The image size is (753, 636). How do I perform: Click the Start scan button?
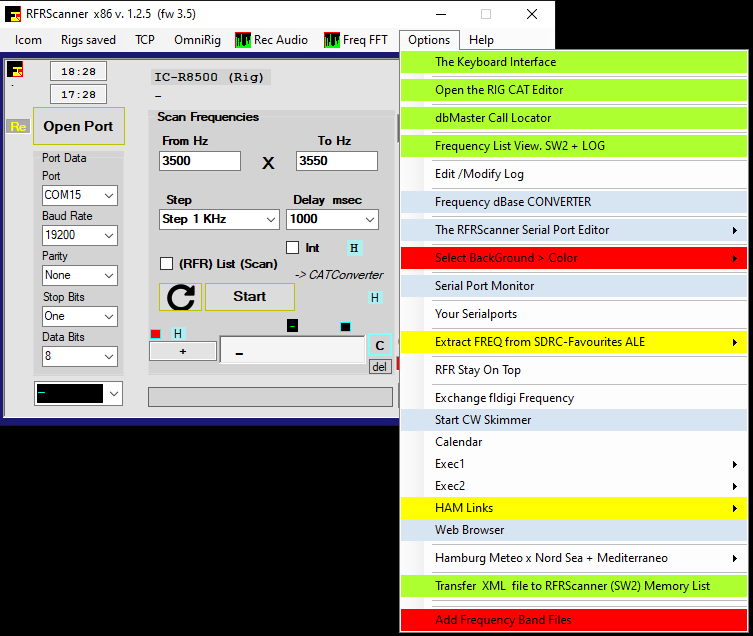click(250, 297)
